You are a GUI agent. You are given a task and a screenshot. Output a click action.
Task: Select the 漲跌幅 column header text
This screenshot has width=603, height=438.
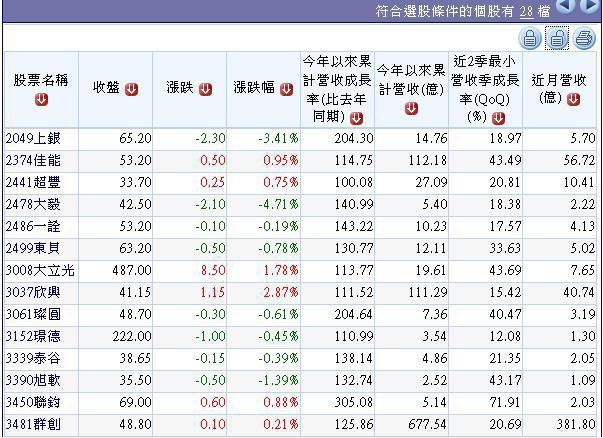point(254,88)
